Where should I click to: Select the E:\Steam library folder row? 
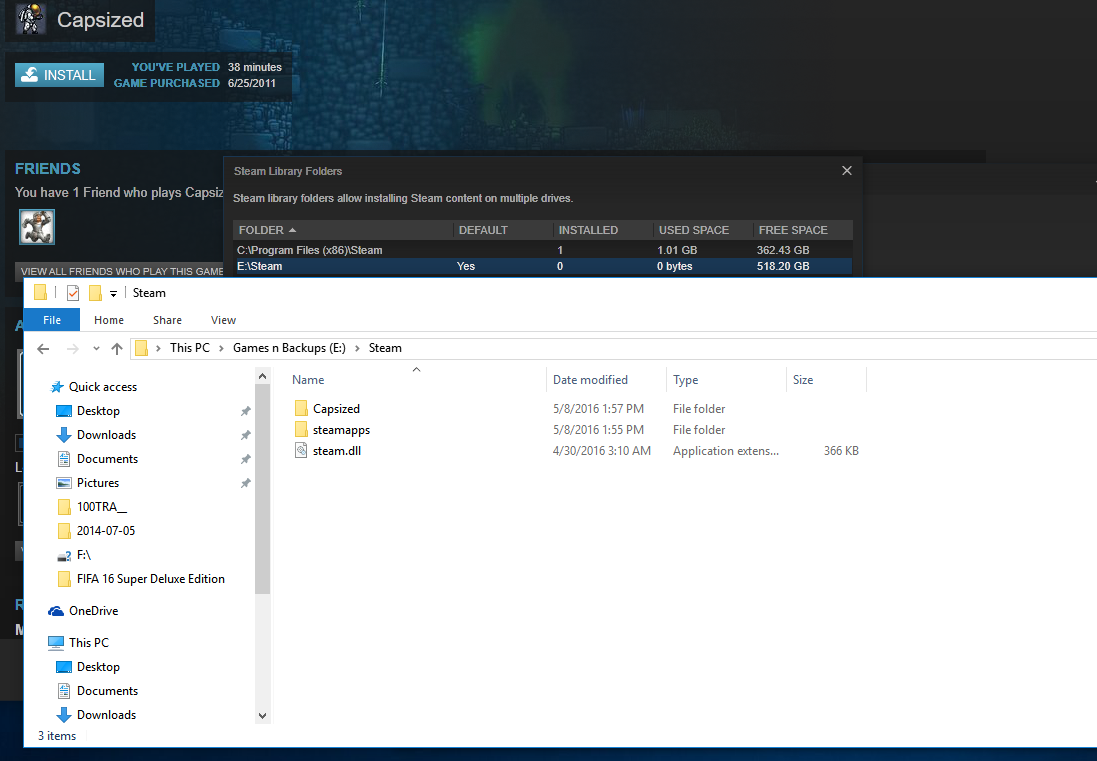click(x=543, y=266)
